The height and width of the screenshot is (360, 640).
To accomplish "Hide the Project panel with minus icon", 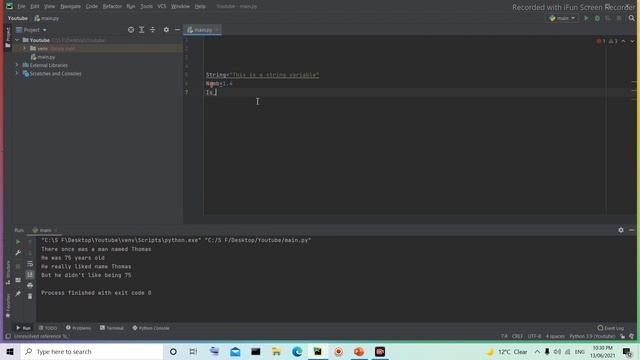I will point(177,30).
